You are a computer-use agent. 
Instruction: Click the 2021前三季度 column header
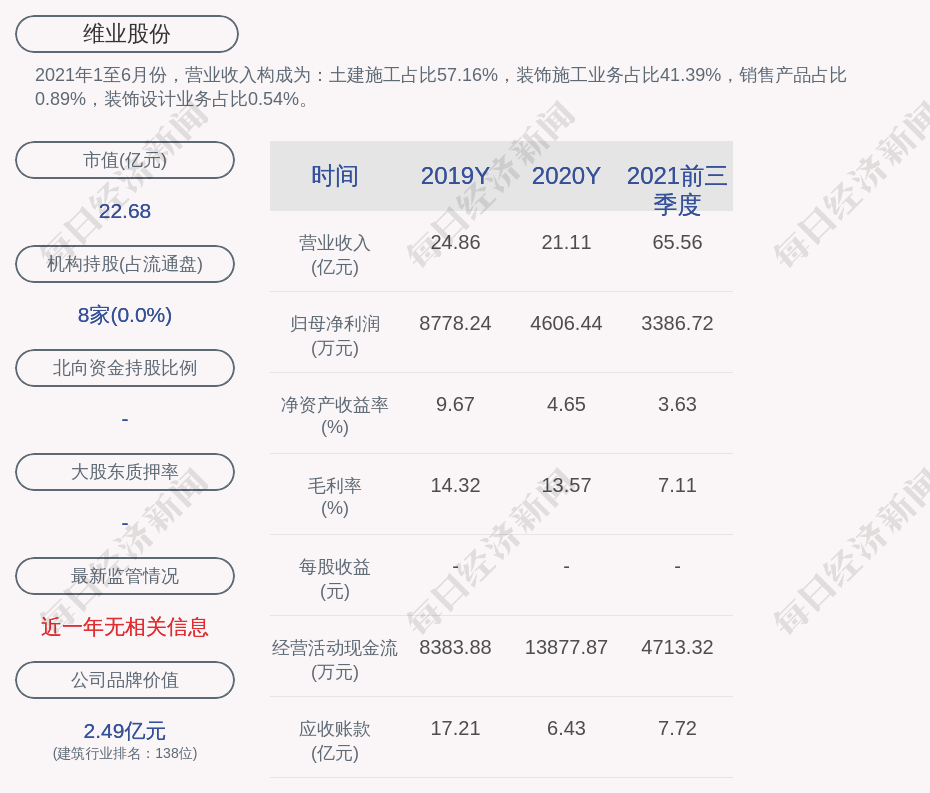(x=677, y=190)
